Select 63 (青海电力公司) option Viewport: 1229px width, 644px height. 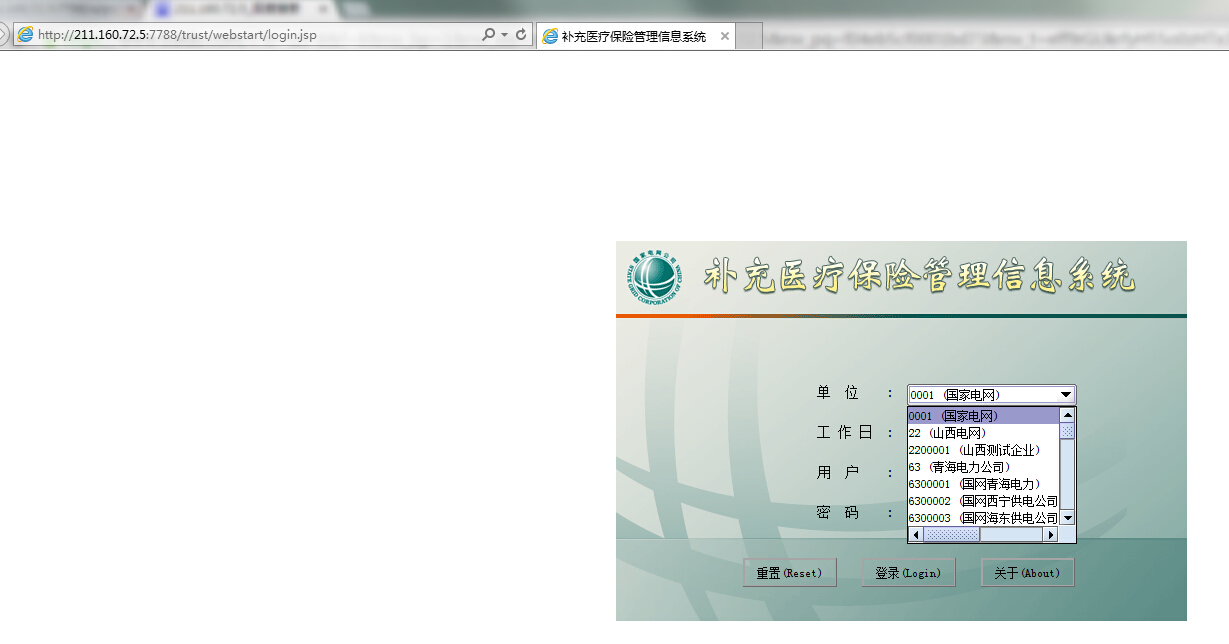[x=983, y=467]
